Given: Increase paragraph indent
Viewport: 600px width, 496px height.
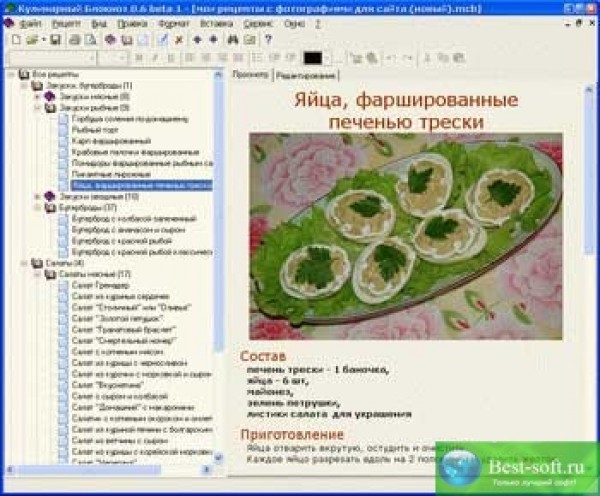Looking at the screenshot, I should (290, 58).
